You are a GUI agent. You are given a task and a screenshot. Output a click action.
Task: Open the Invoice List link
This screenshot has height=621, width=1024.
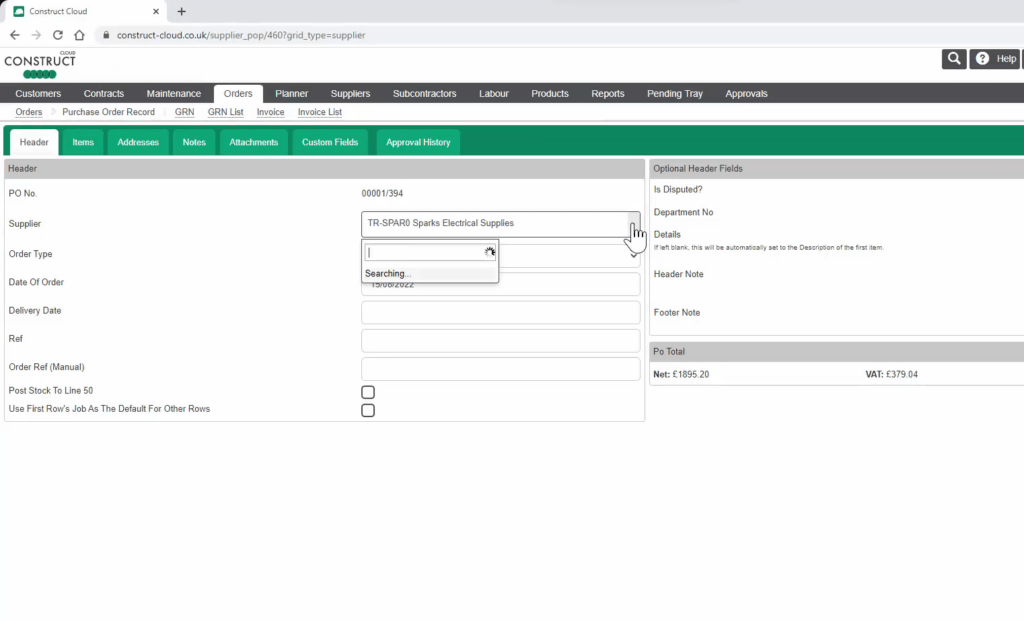(x=319, y=112)
